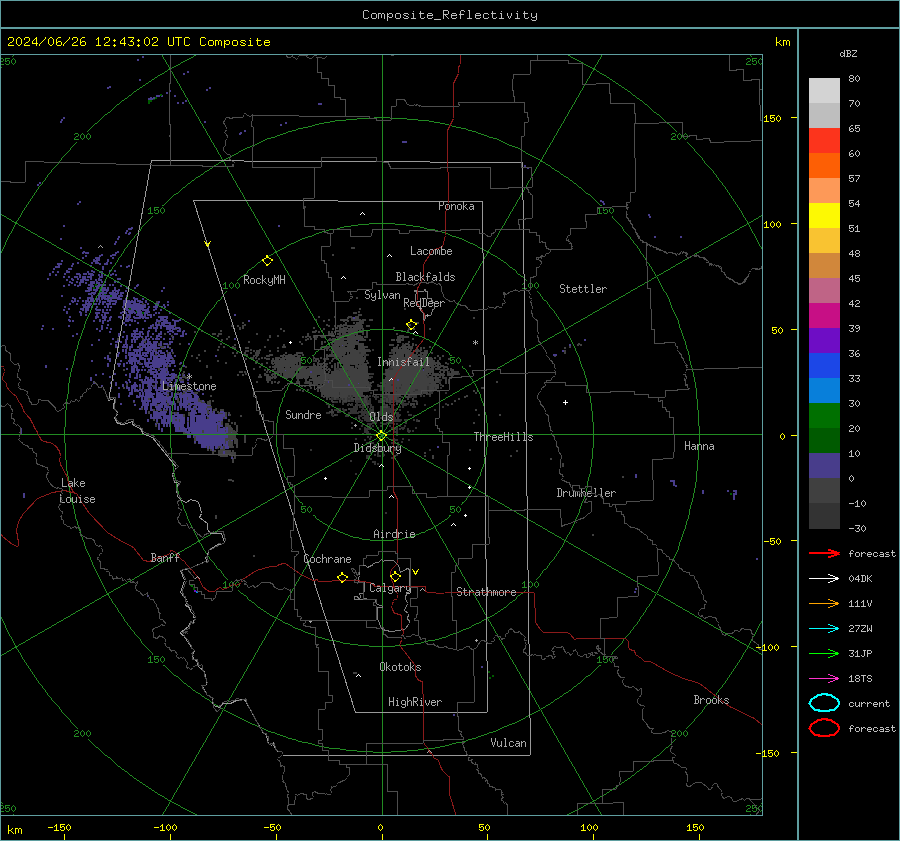Click the Cochrane city label
900x841 pixels.
[x=327, y=559]
